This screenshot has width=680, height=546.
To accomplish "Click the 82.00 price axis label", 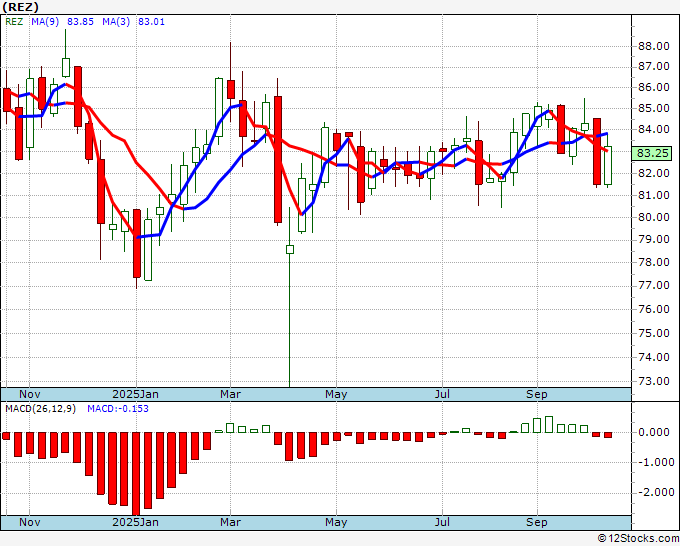I will coord(654,173).
